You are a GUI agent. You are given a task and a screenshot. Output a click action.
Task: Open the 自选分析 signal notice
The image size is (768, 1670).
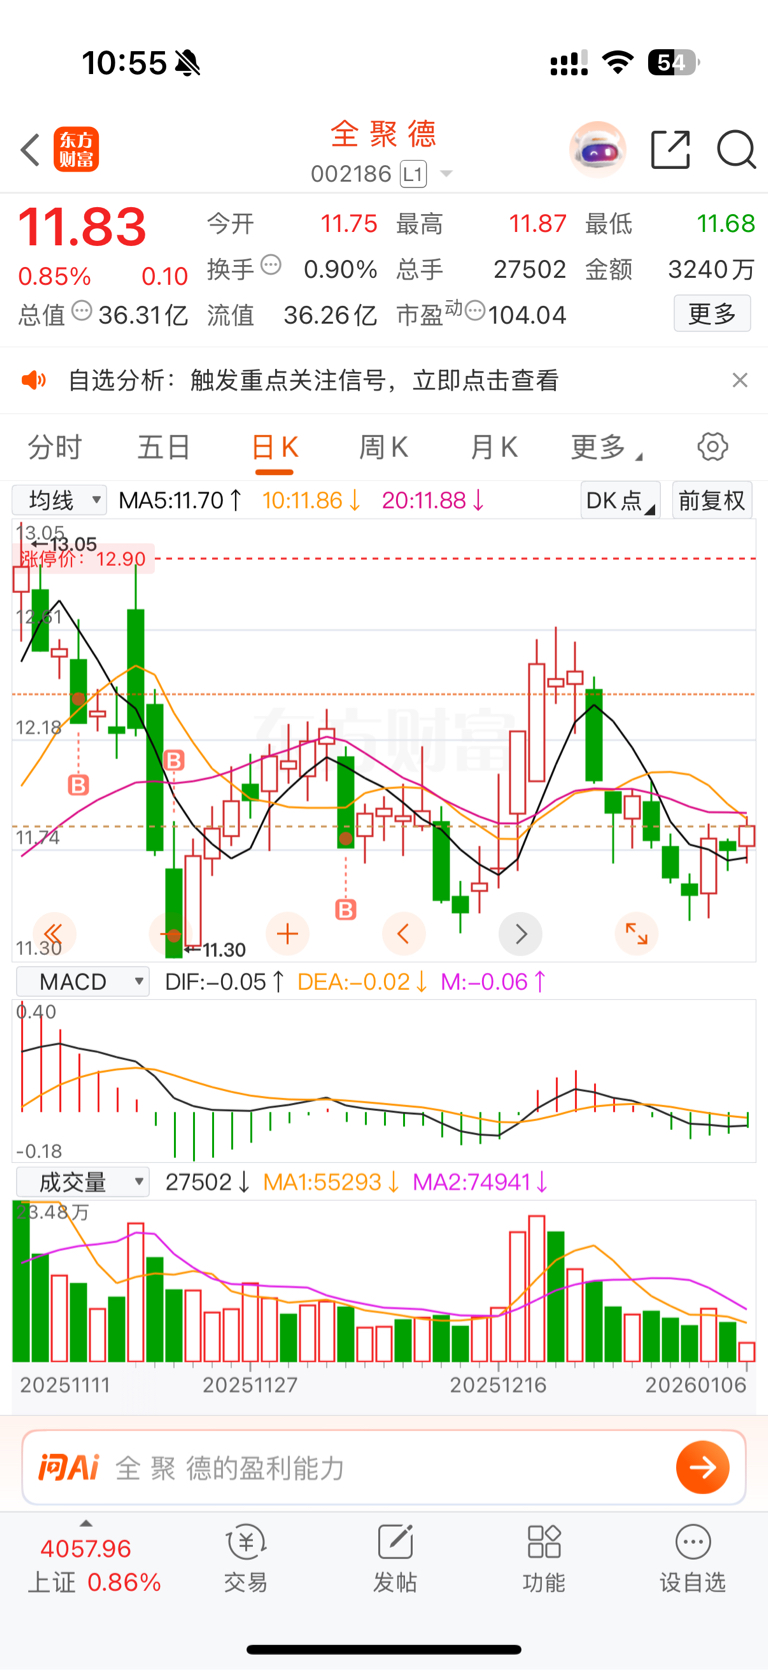(x=313, y=380)
